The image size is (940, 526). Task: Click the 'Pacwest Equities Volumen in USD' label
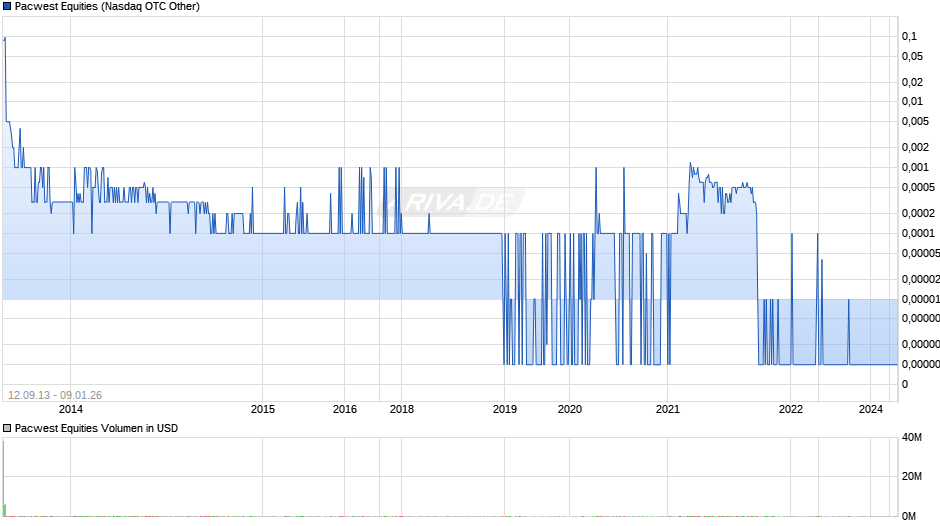[97, 428]
